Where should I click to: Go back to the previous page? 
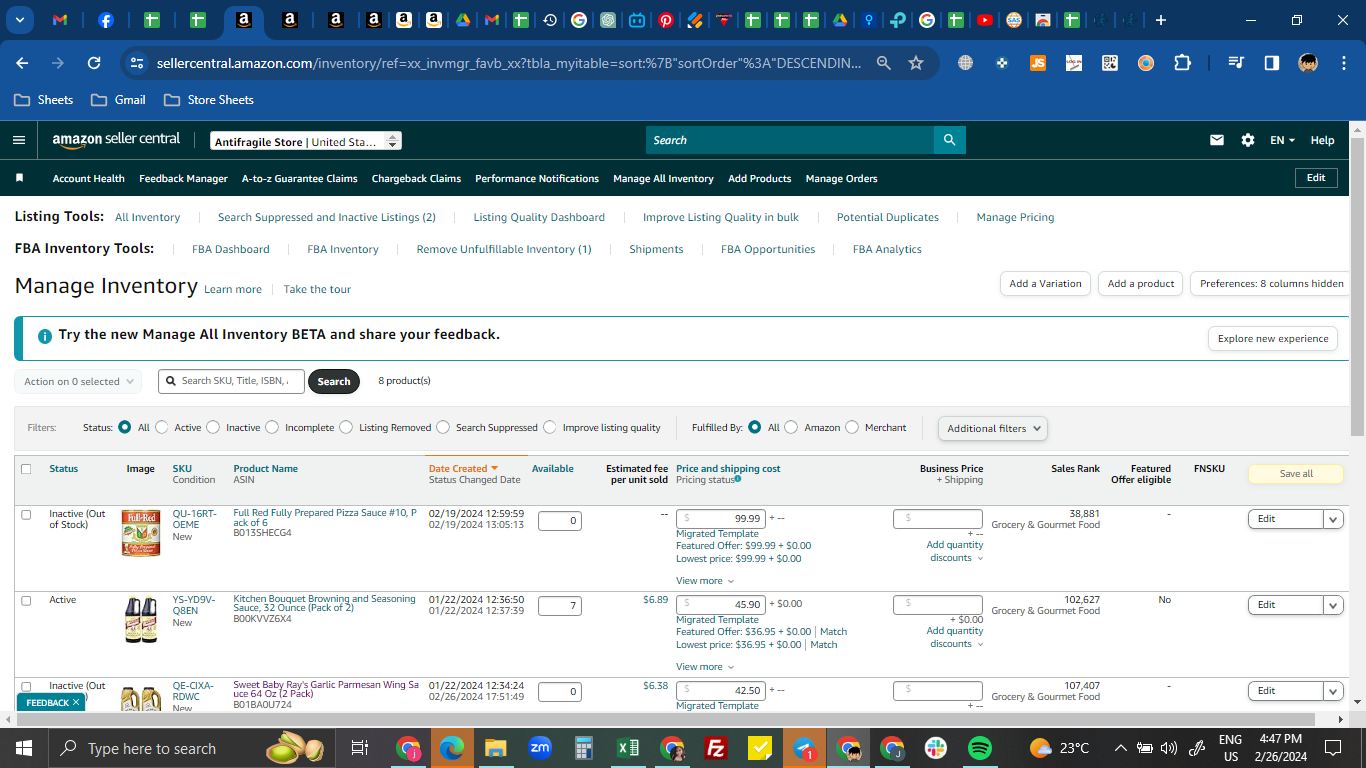23,63
